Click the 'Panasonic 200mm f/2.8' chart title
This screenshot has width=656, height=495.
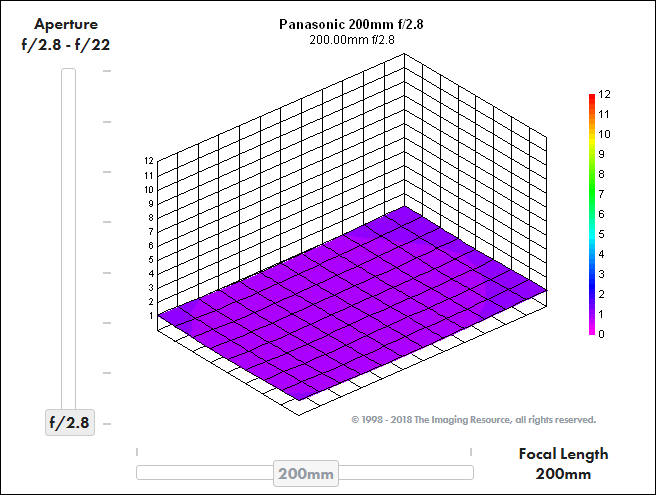pyautogui.click(x=351, y=25)
